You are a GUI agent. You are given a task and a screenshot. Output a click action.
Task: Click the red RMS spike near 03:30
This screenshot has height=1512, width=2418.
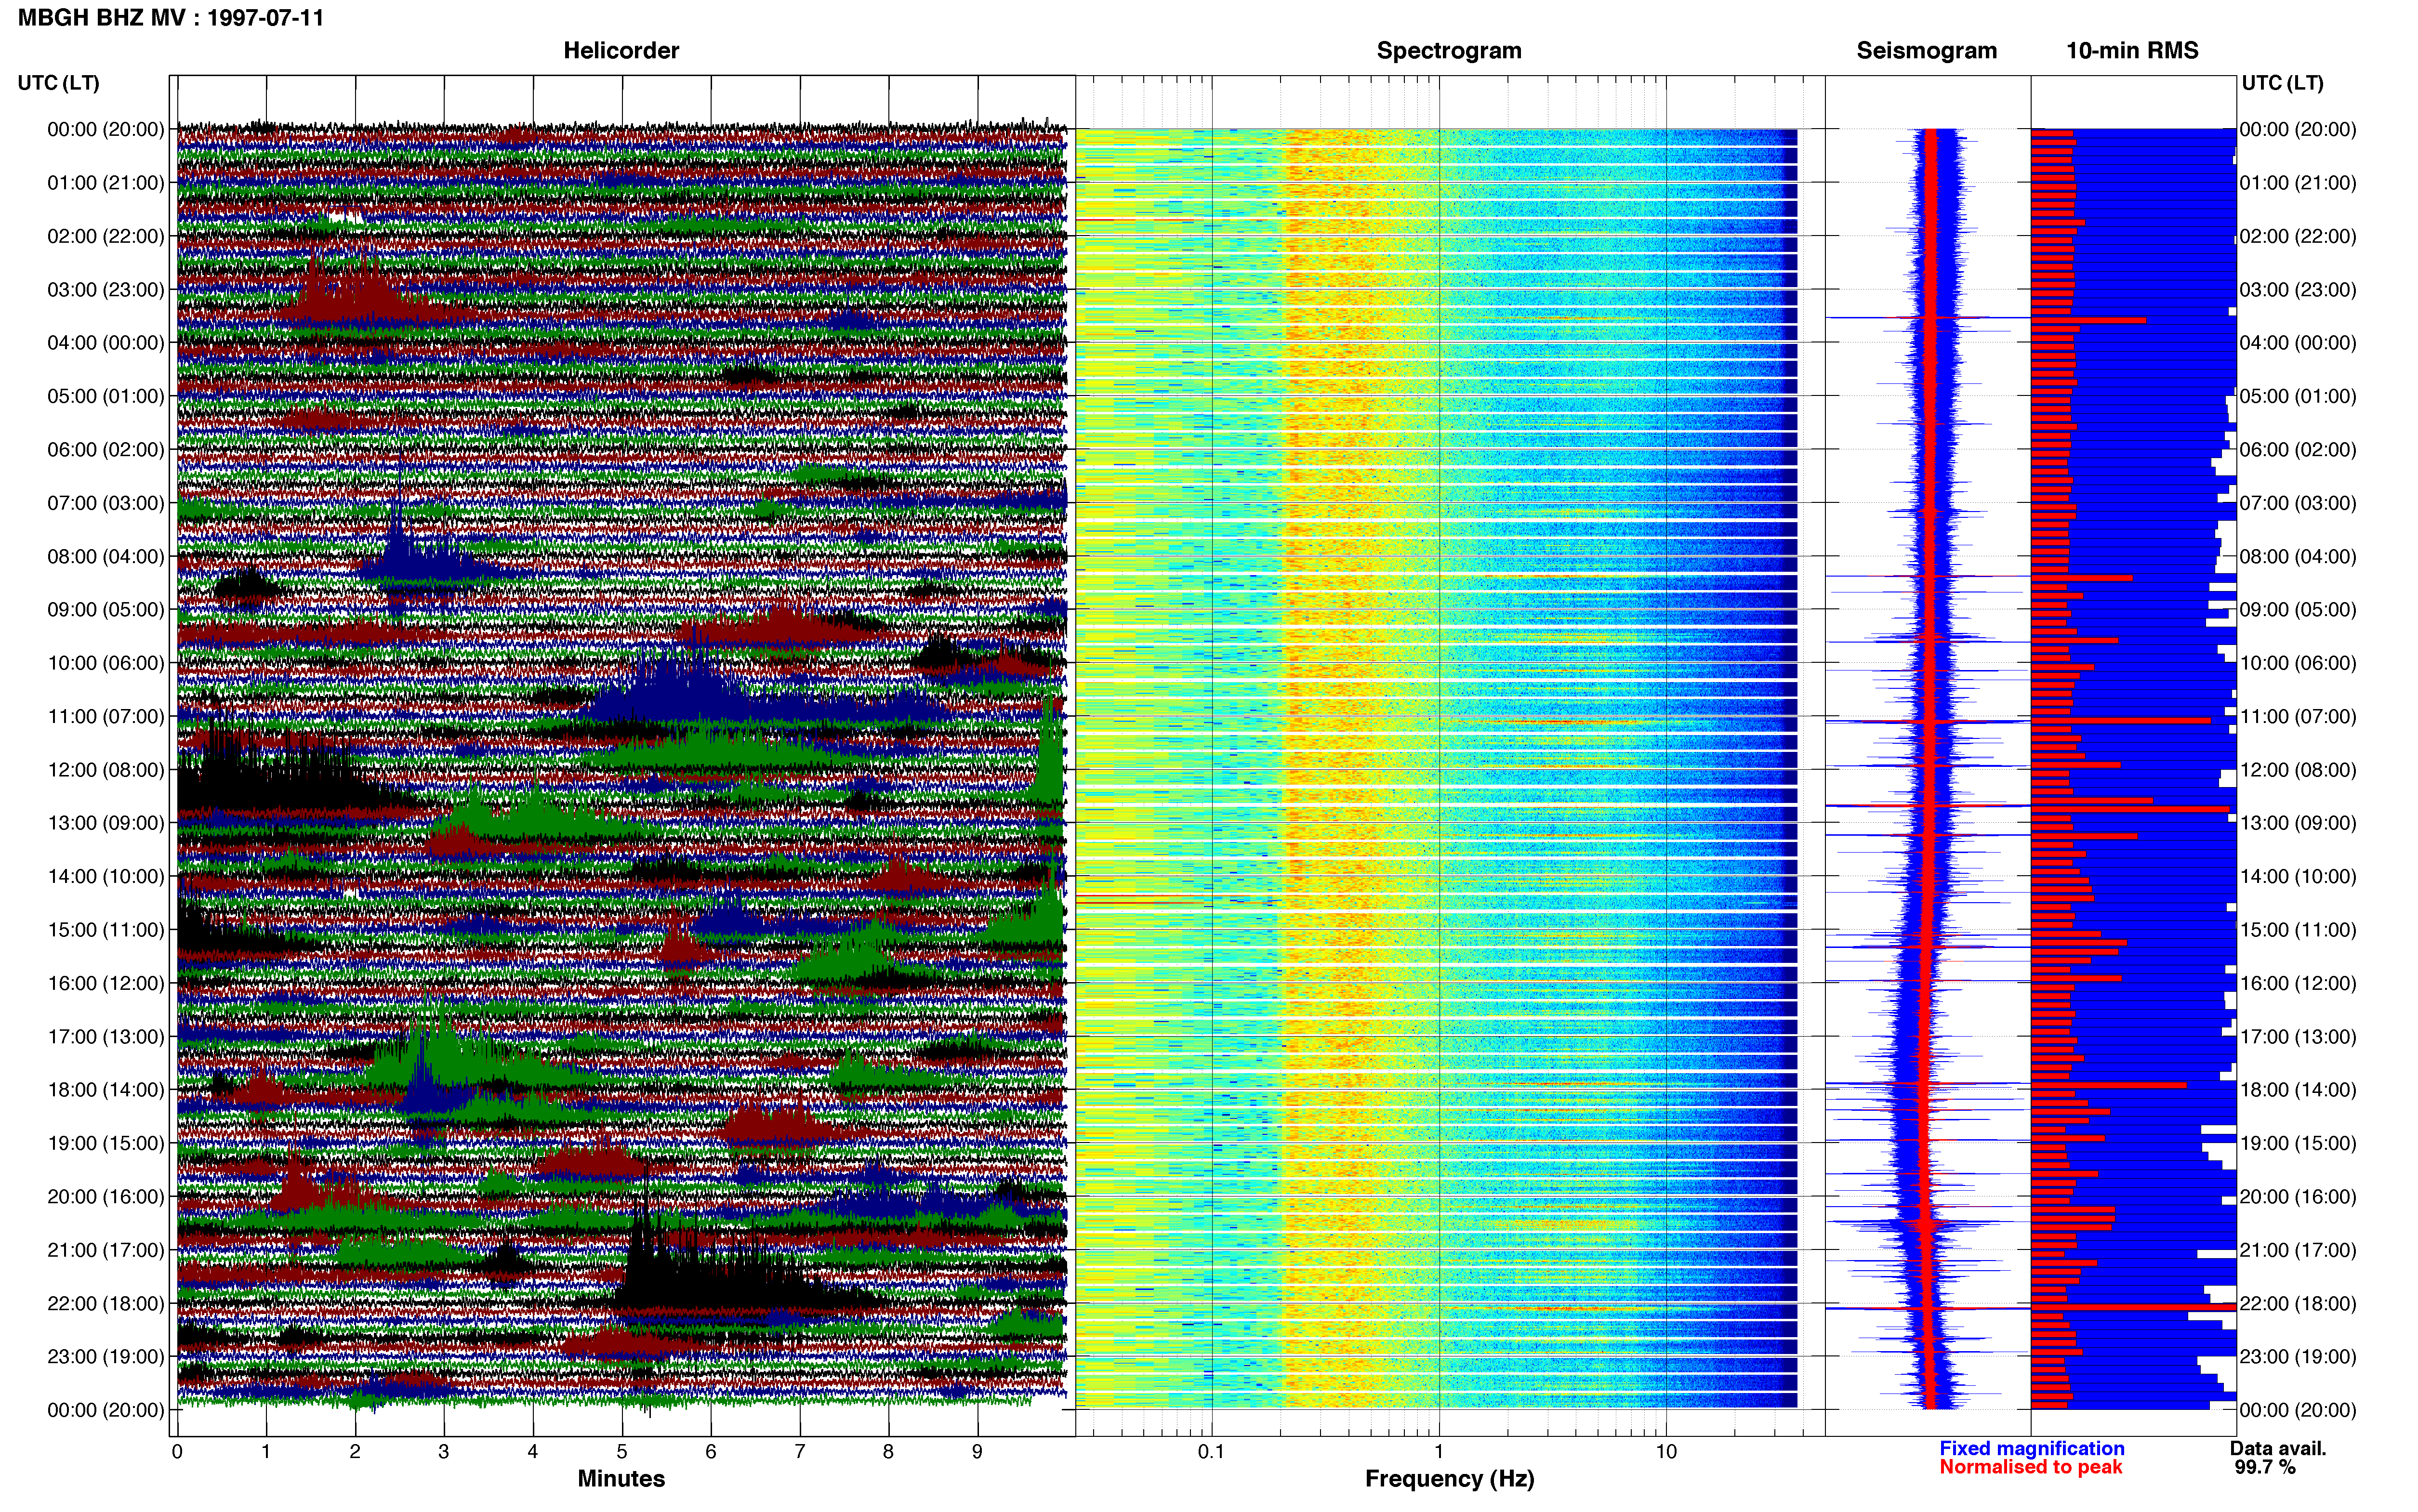(2088, 321)
